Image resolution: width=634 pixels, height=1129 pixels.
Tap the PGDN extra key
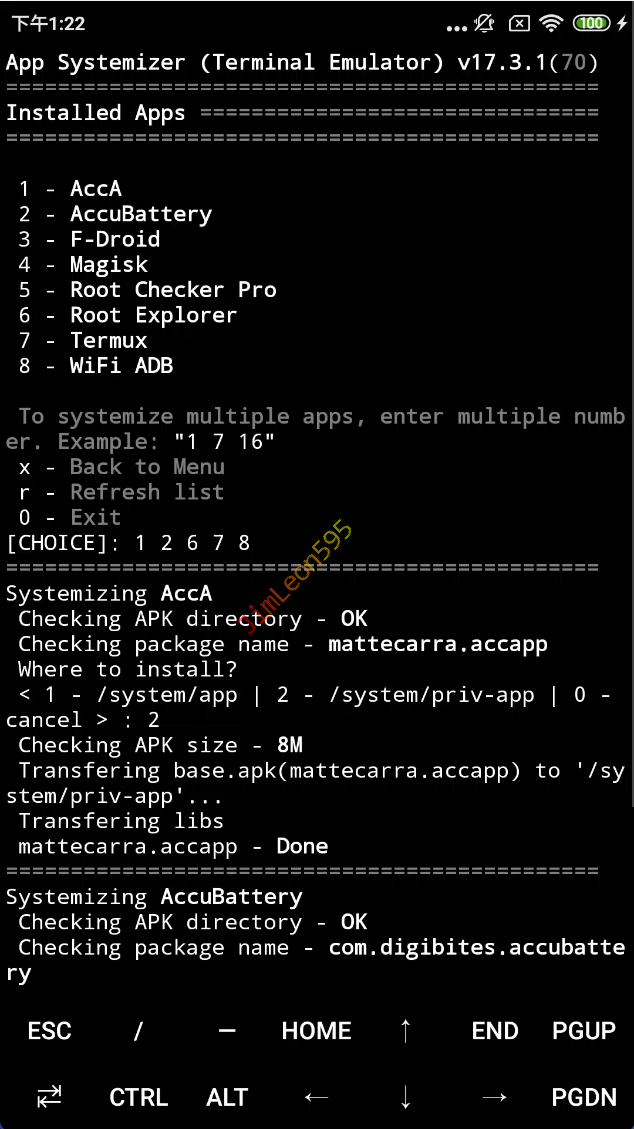(584, 1097)
